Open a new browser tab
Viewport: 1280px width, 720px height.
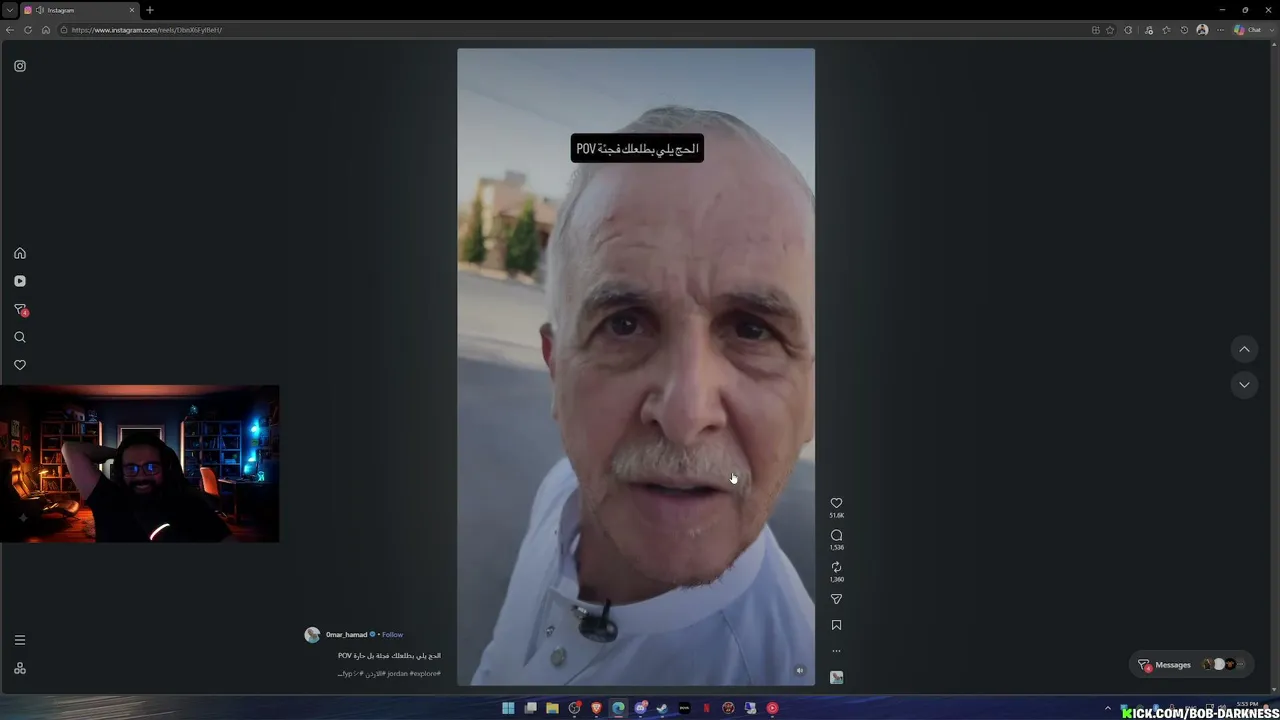click(150, 10)
